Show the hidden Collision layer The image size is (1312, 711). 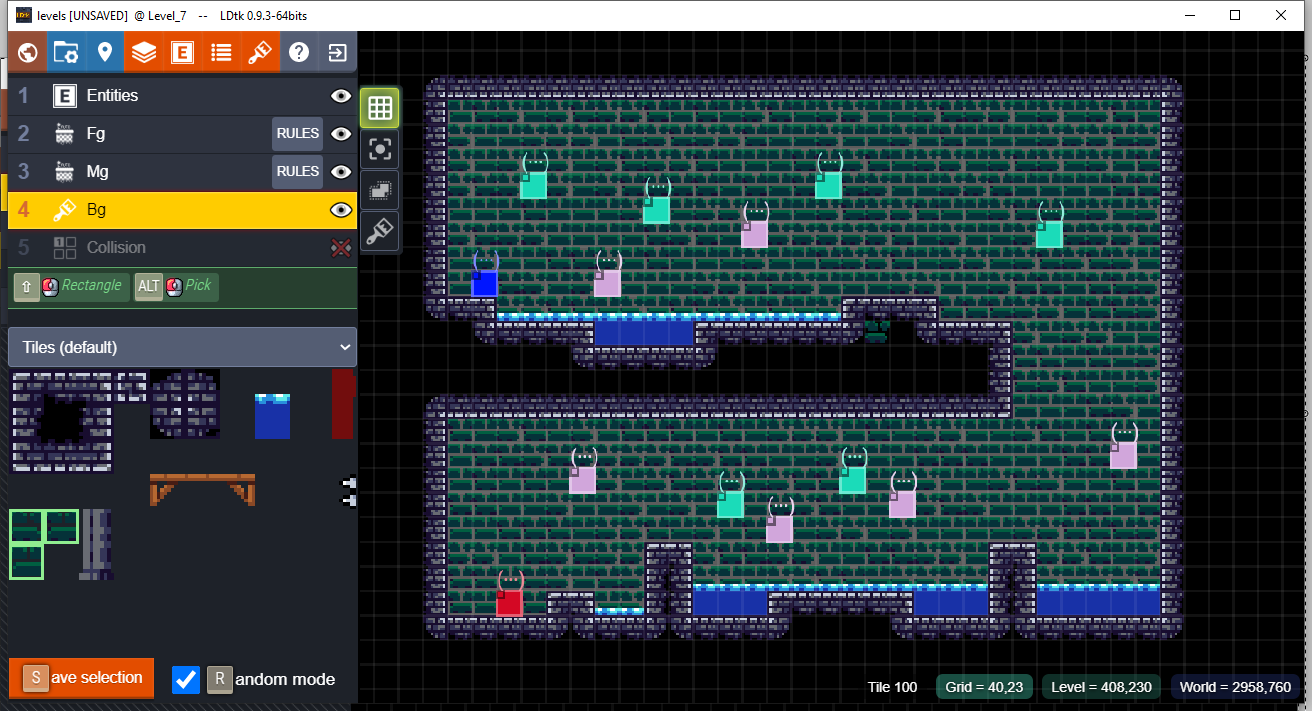tap(341, 248)
